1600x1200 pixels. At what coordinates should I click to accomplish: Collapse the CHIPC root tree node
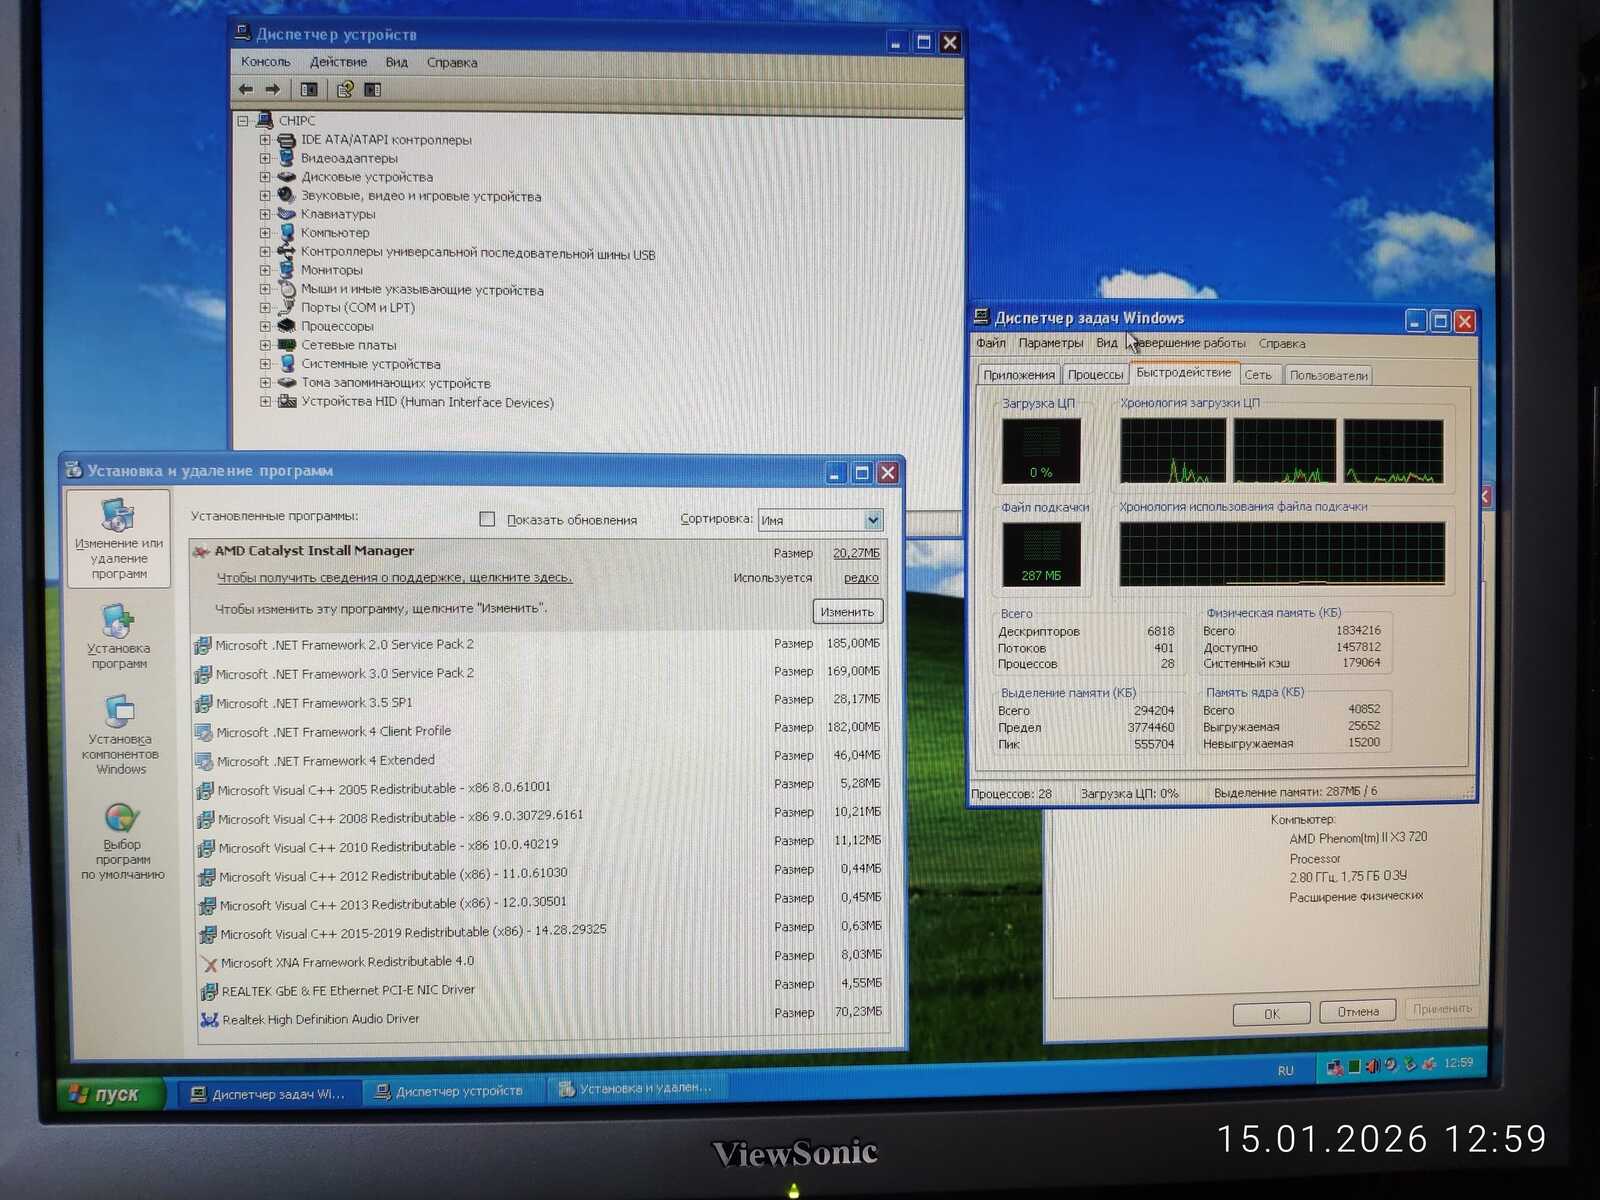tap(243, 121)
